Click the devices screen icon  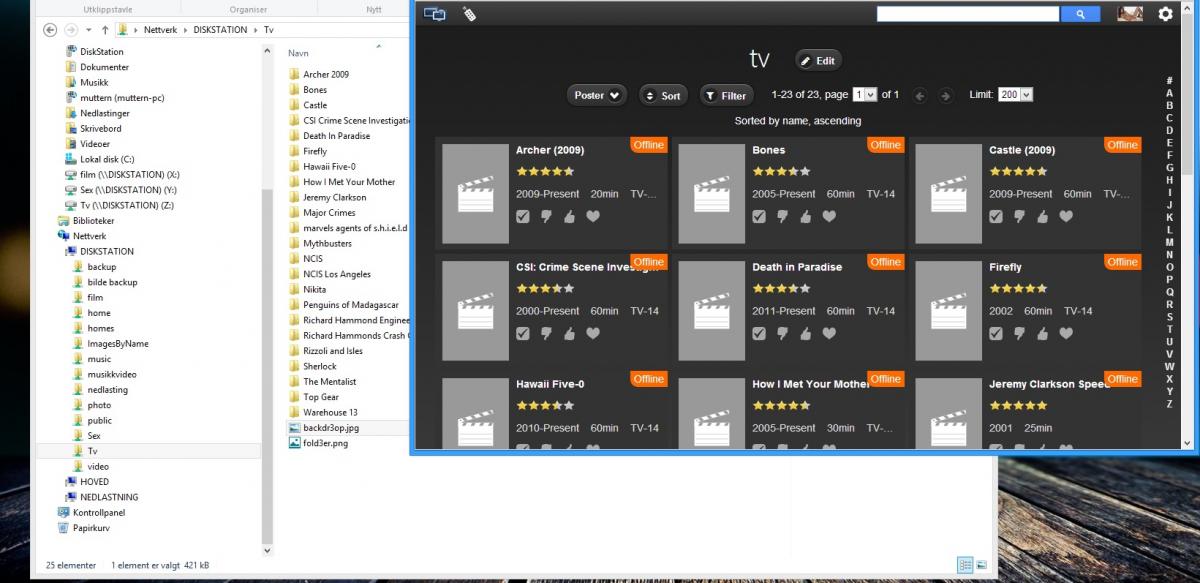click(434, 14)
